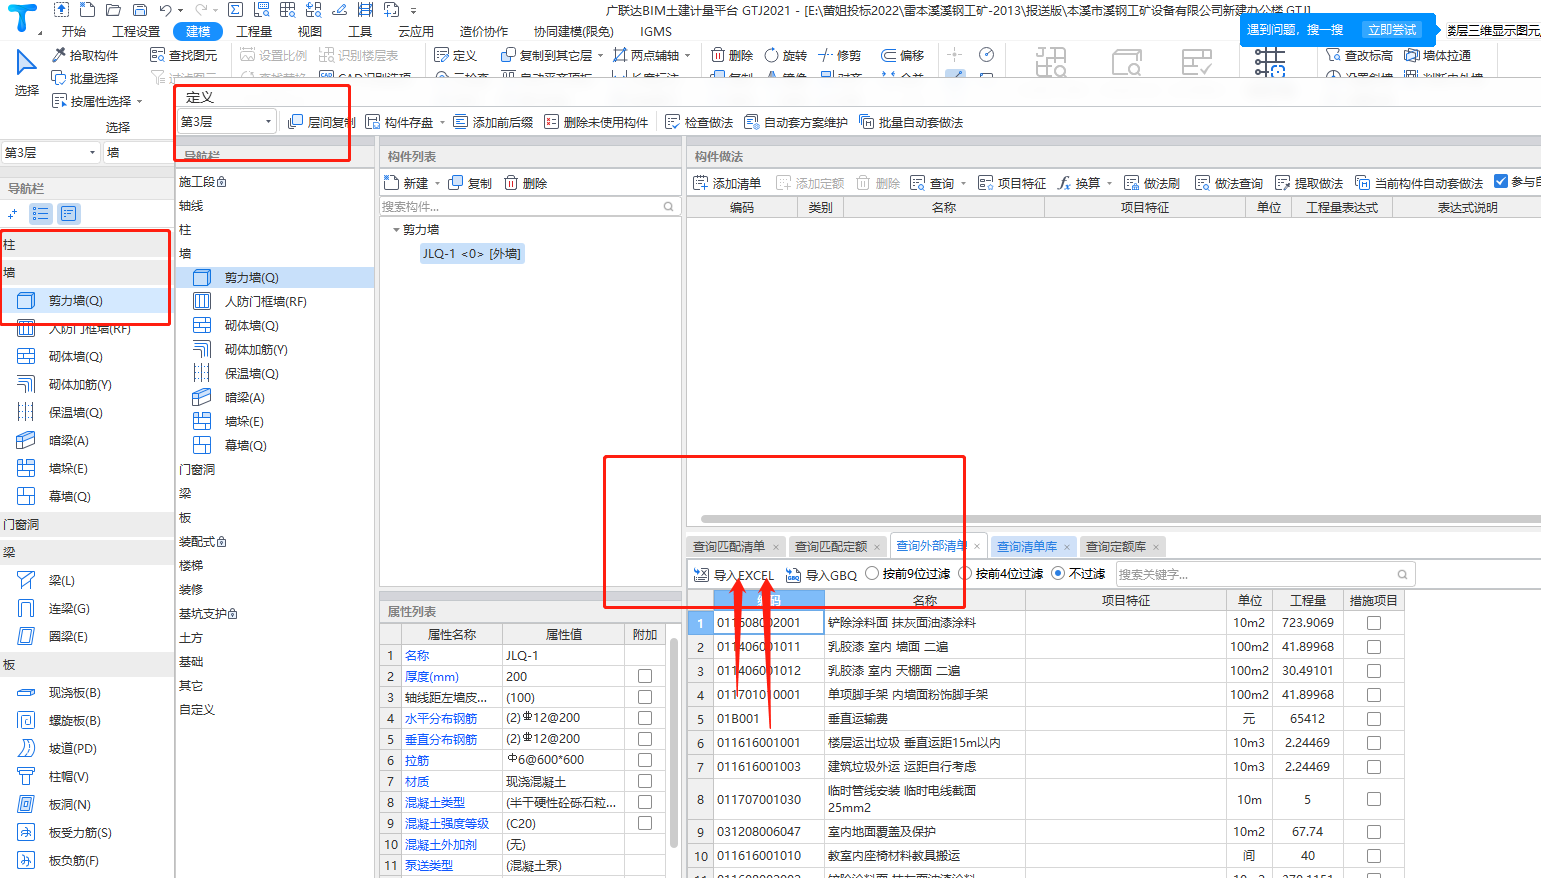Open the 查询 query dropdown

coord(963,184)
